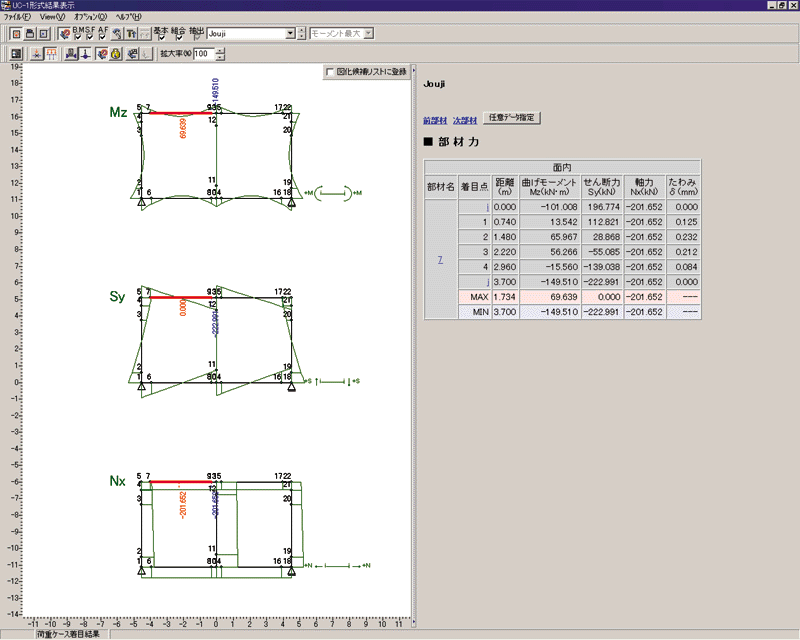Click the first icon in the second toolbar row

tap(17, 53)
